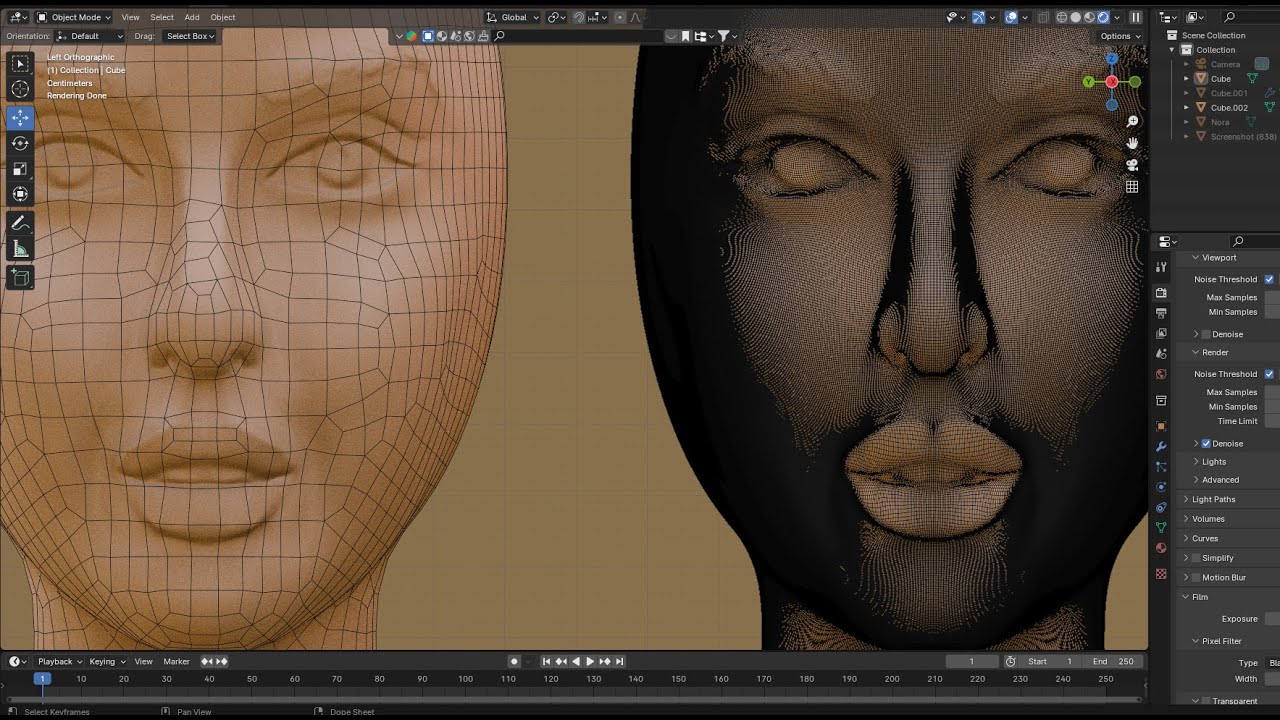Click the pan view hand icon
The image size is (1280, 720).
tap(1132, 143)
